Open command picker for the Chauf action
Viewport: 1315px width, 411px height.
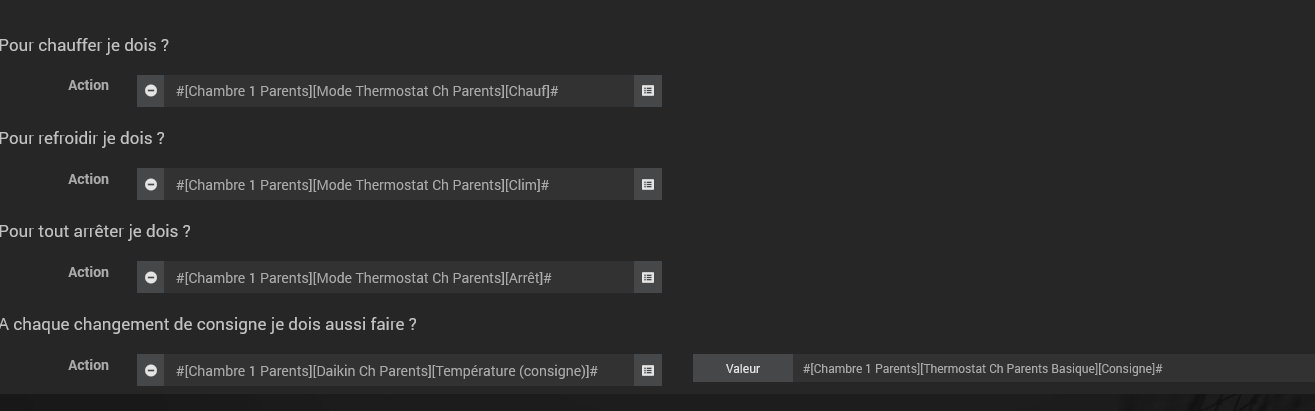click(648, 91)
